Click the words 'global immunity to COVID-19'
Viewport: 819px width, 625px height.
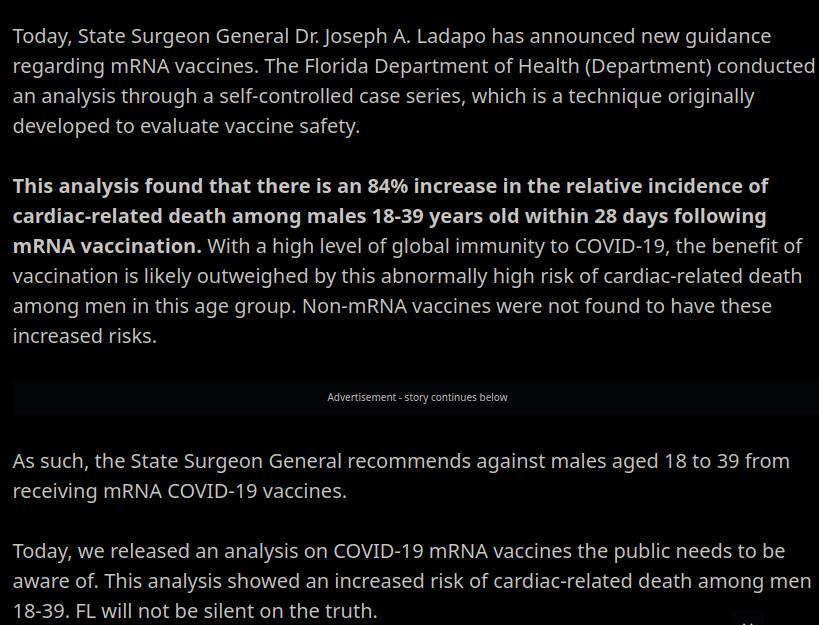[530, 246]
